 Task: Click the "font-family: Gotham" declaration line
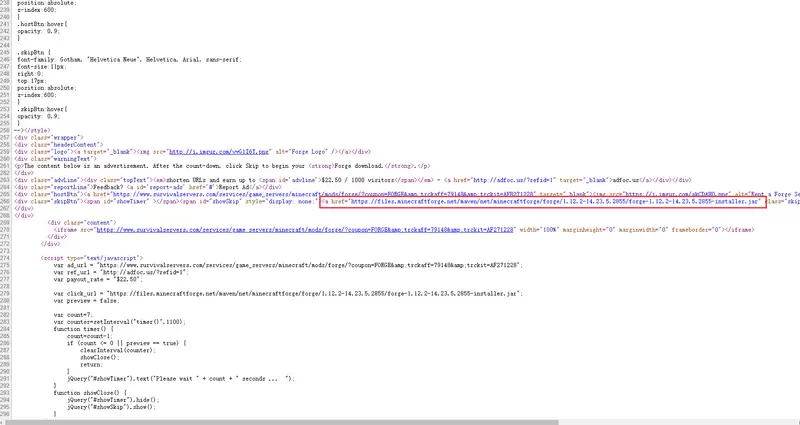[129, 60]
